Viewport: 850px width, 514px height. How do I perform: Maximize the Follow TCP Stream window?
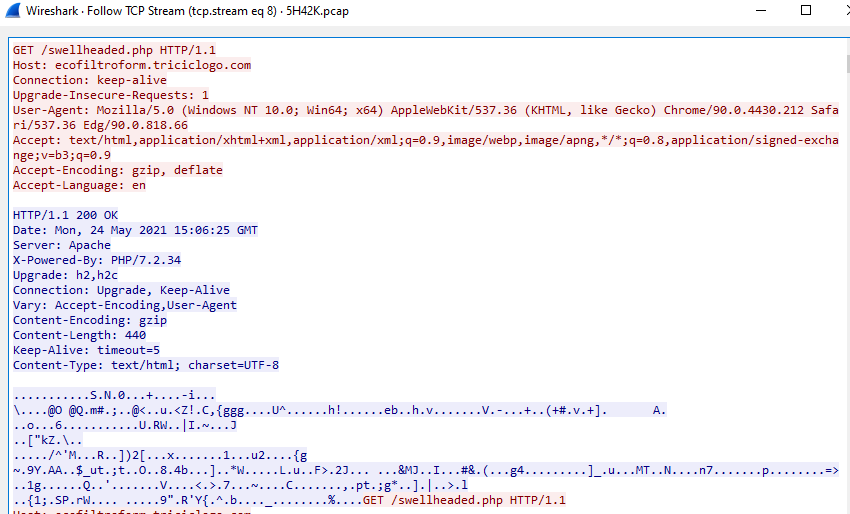(x=806, y=10)
